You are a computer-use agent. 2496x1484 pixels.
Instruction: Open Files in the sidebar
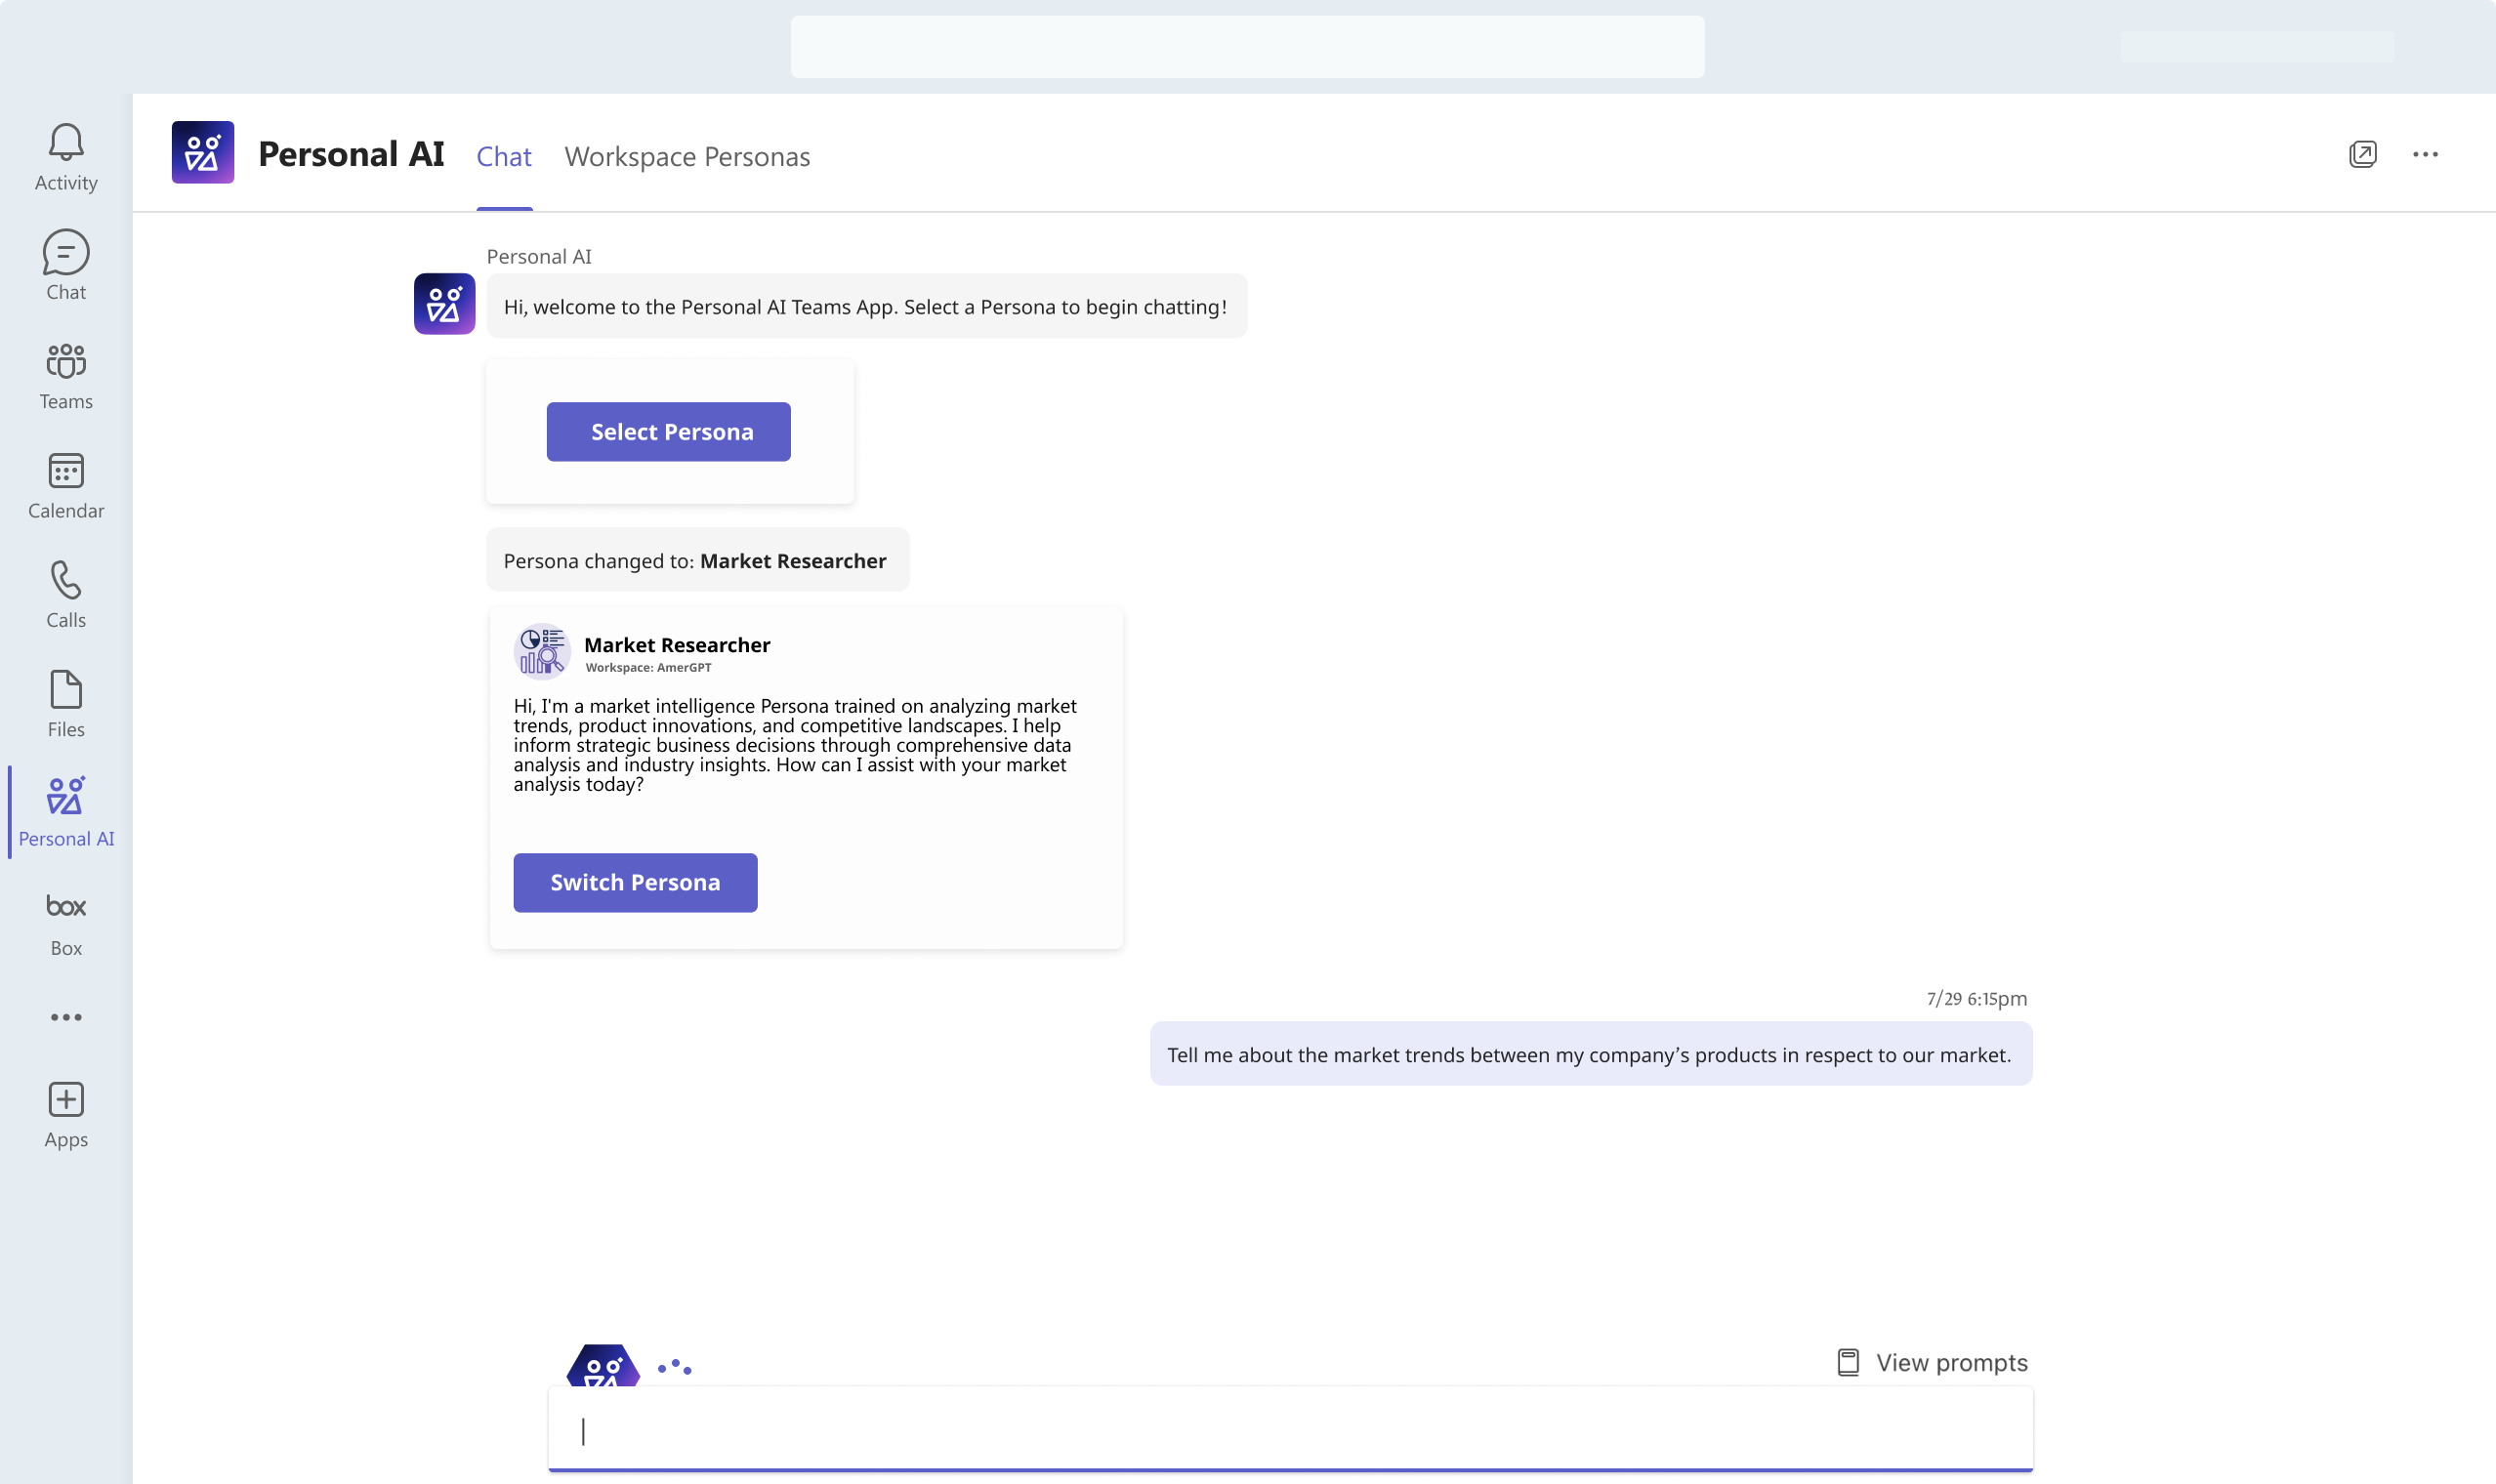[x=66, y=704]
